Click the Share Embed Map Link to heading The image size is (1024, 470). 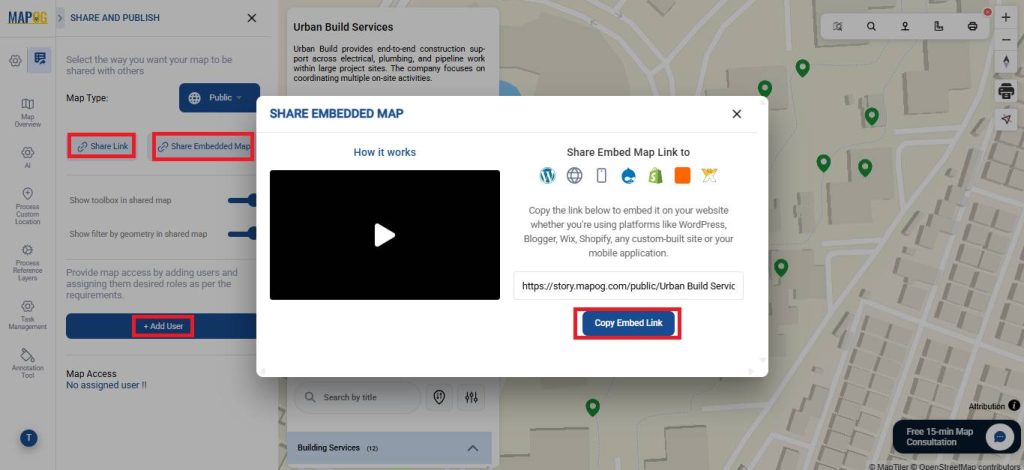(x=628, y=152)
